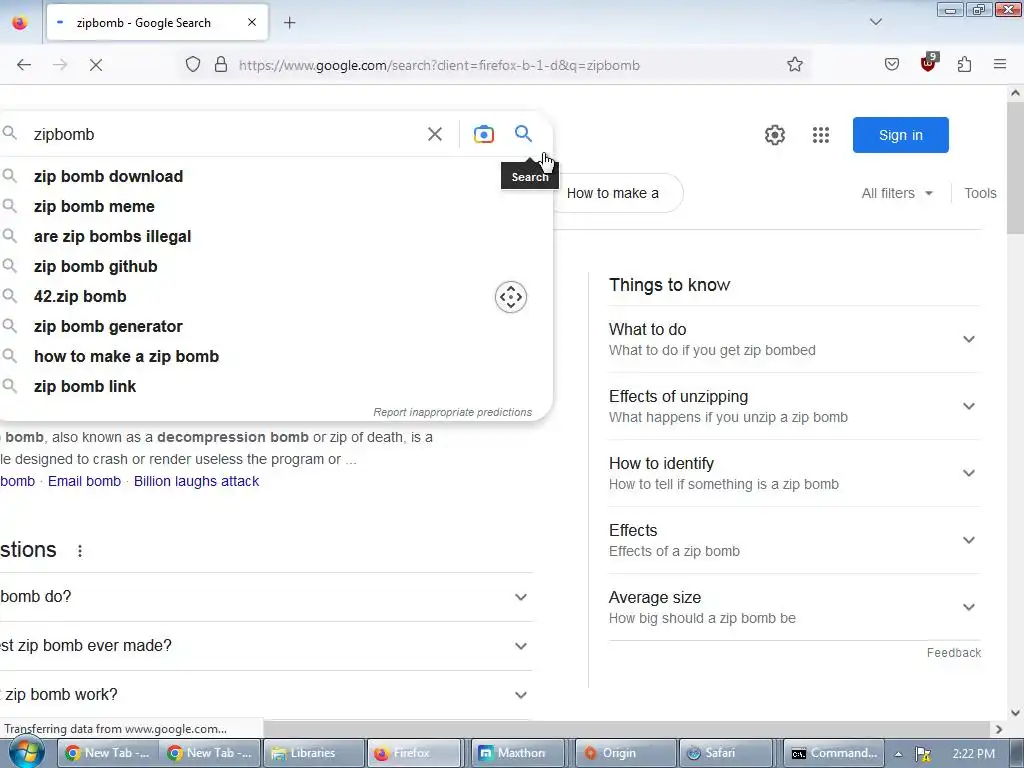The height and width of the screenshot is (768, 1024).
Task: Open the Windows Start orb
Action: [26, 752]
